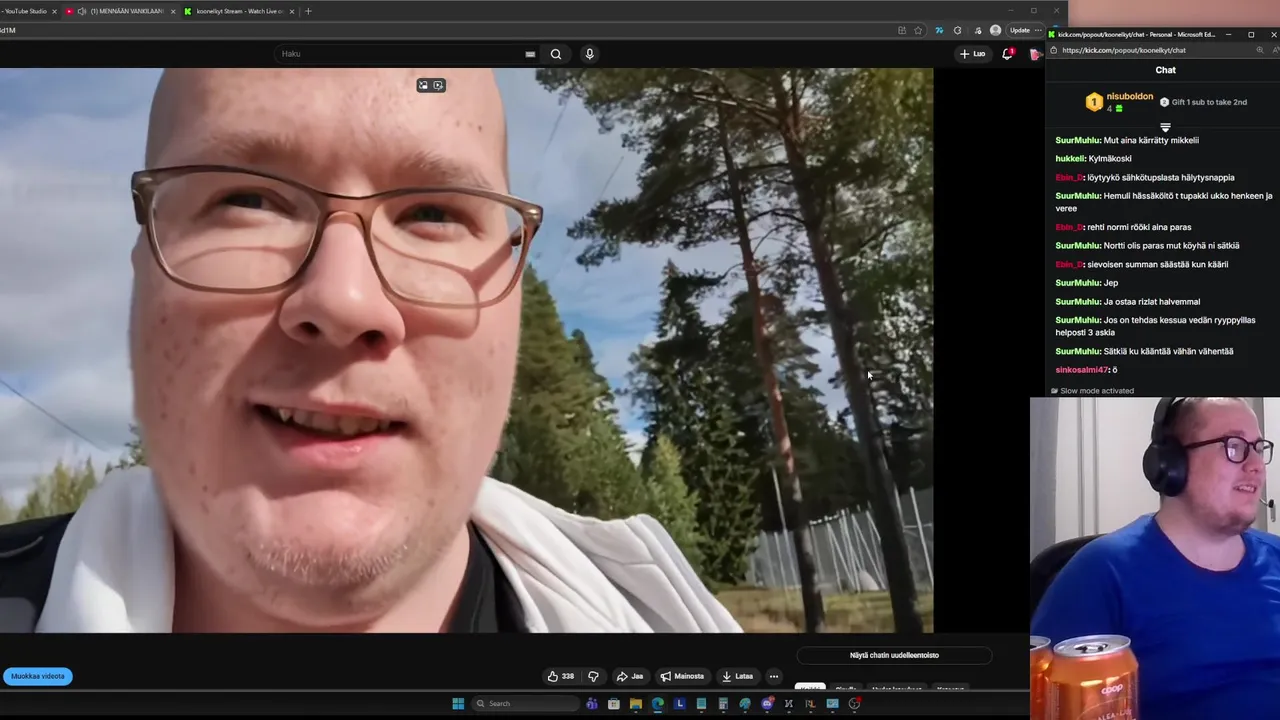Image resolution: width=1280 pixels, height=720 pixels.
Task: Open the YouTube account avatar menu
Action: [1035, 54]
